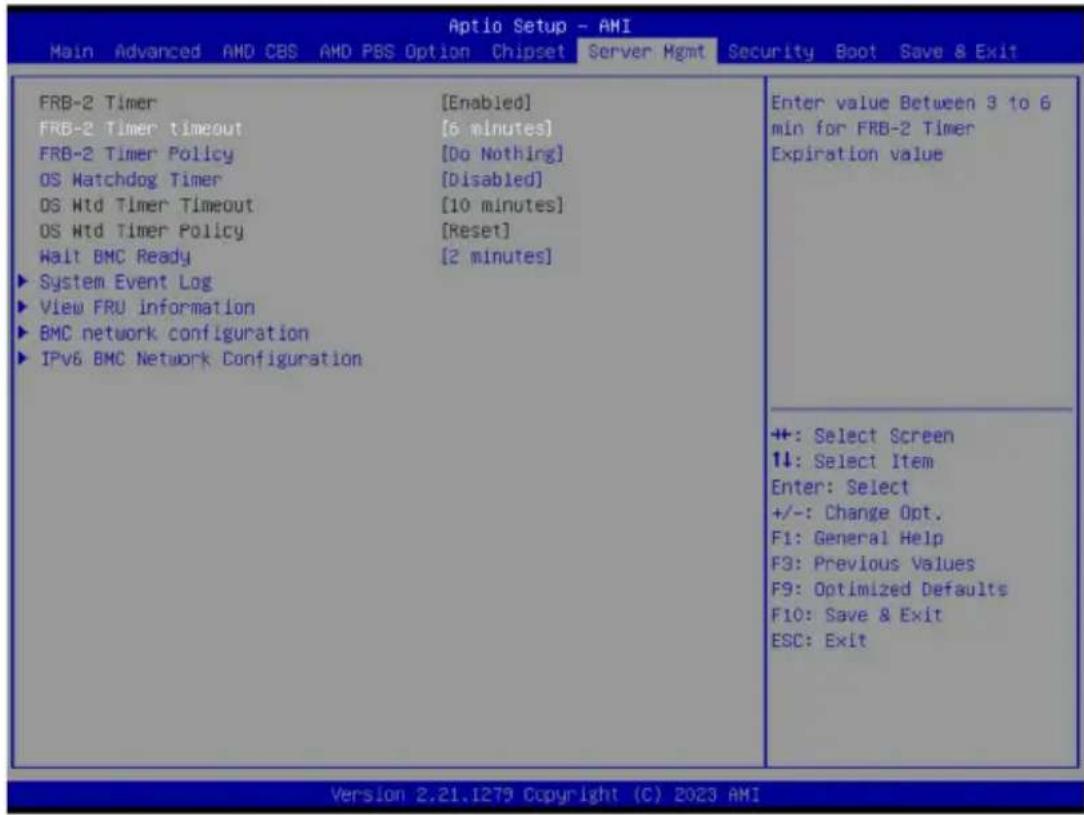This screenshot has height=815, width=1084.
Task: Click the Enter: Select hint
Action: click(840, 487)
